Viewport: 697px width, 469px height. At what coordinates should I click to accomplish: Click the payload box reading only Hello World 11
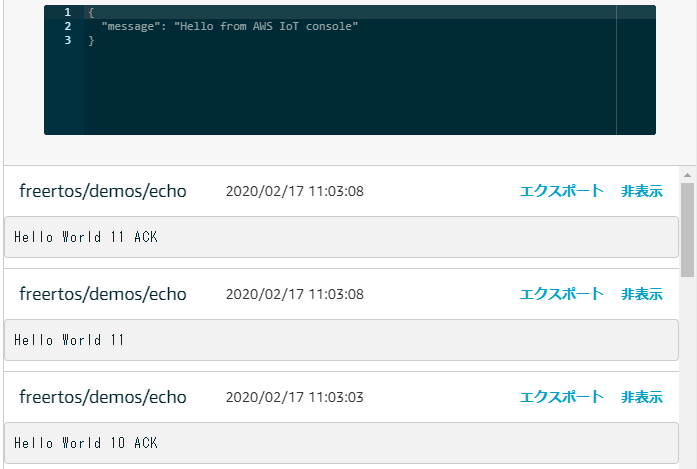(x=341, y=340)
